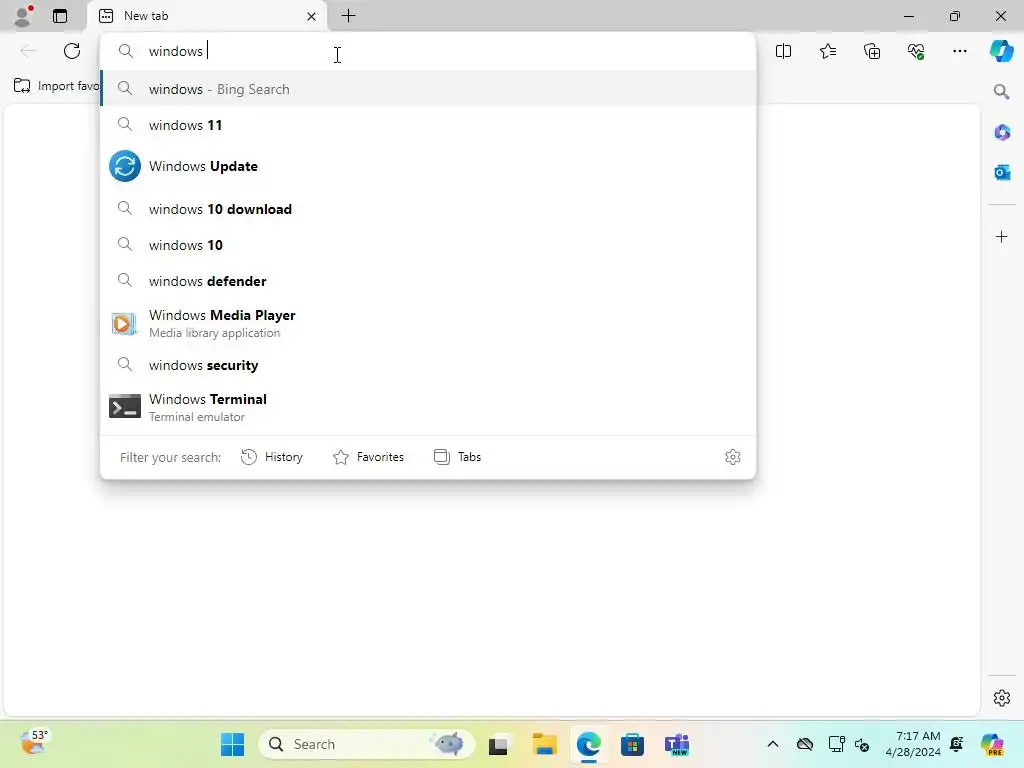1024x768 pixels.
Task: Open Microsoft Teams from taskbar
Action: click(677, 744)
